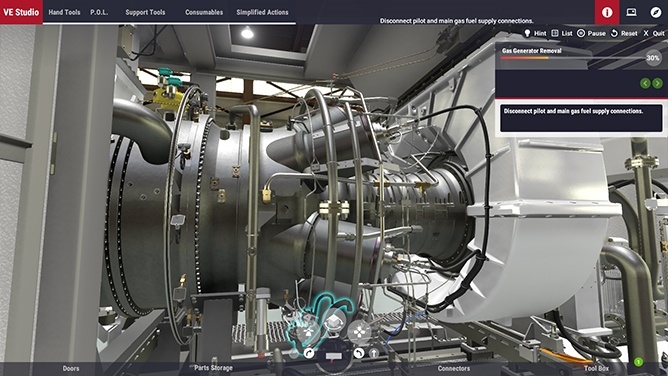Expand the Doors panel
Image resolution: width=668 pixels, height=376 pixels.
[x=71, y=368]
